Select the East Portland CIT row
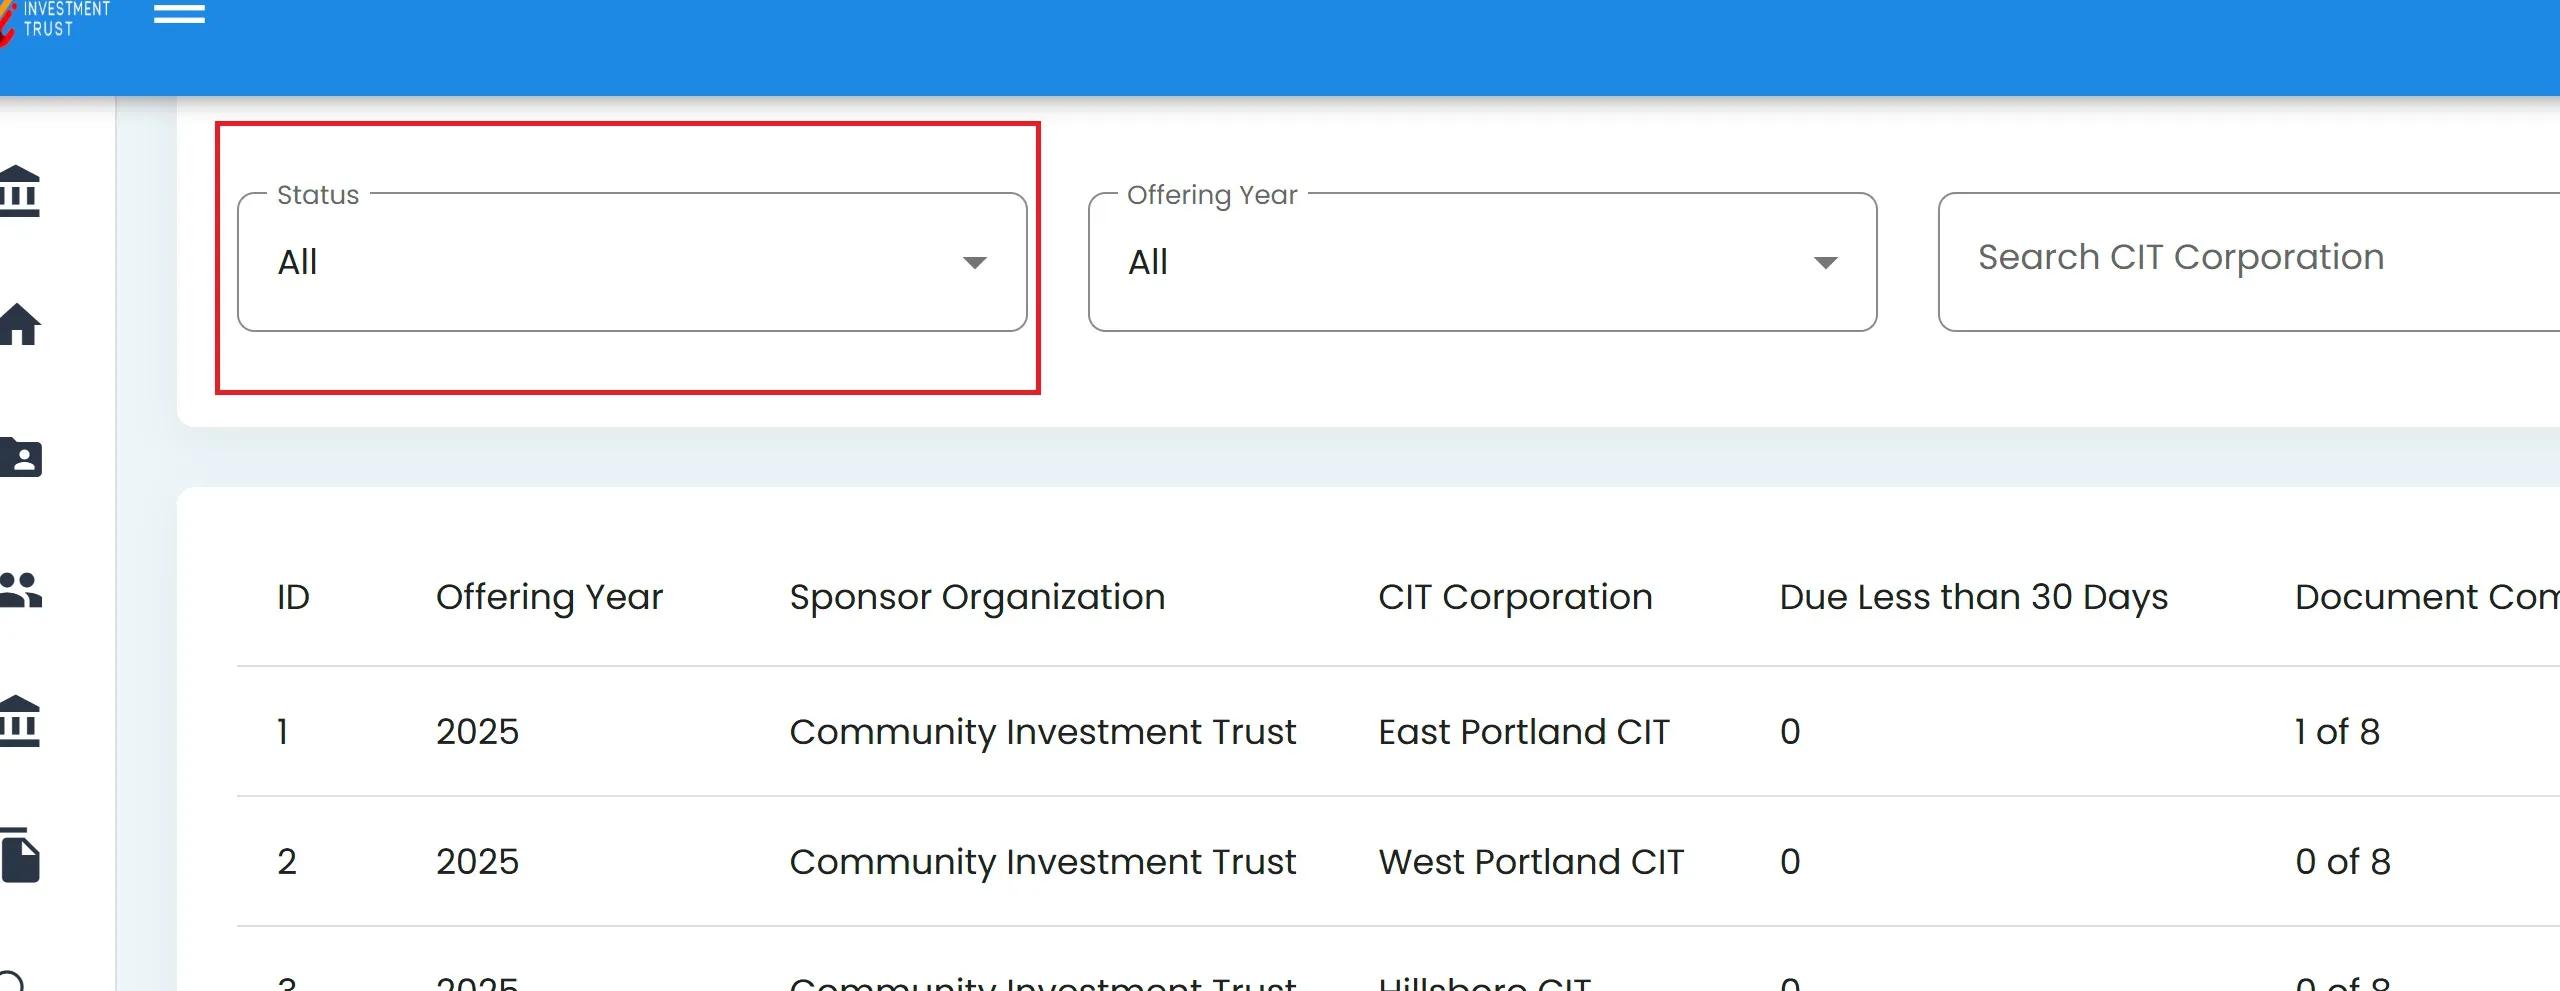 click(1523, 732)
